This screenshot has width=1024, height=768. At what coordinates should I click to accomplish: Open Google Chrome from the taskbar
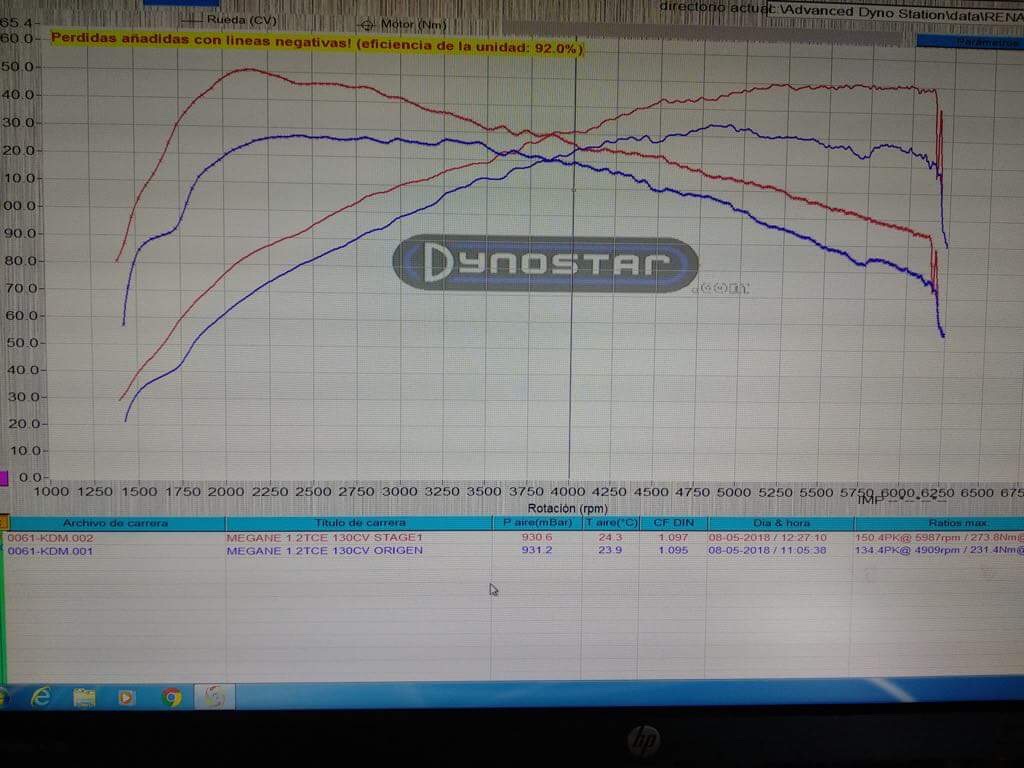coord(172,697)
